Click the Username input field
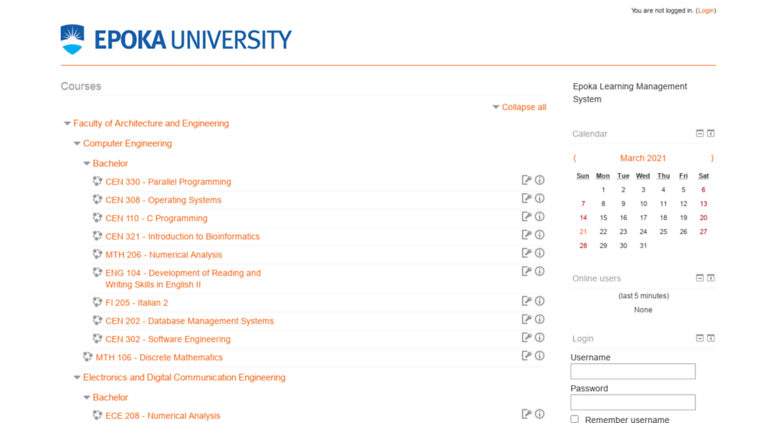This screenshot has width=777, height=423. coord(633,371)
